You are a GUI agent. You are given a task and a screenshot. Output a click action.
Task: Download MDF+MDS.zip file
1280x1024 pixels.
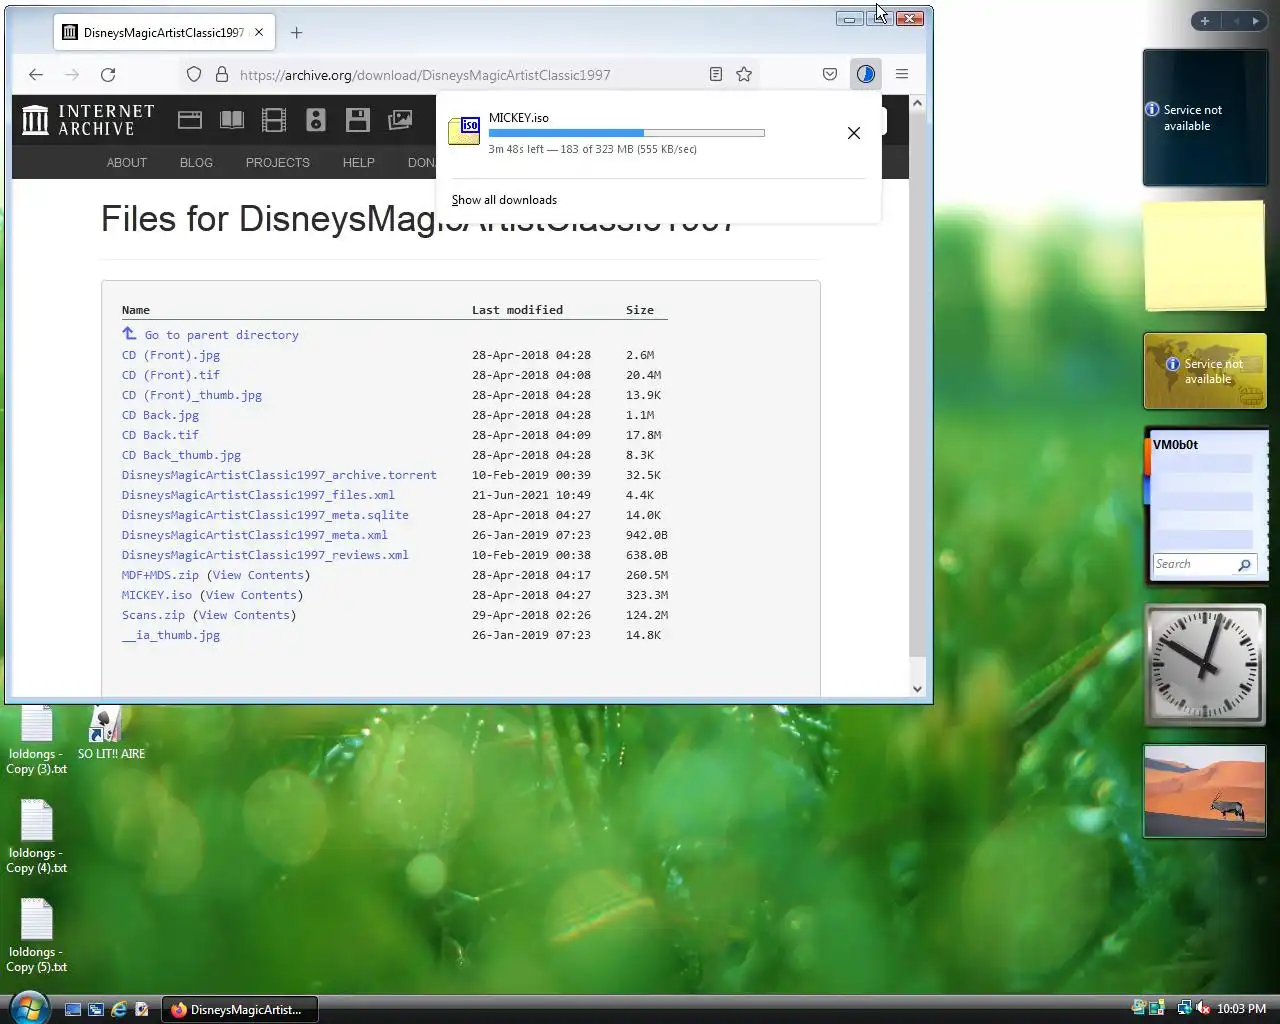pyautogui.click(x=160, y=575)
